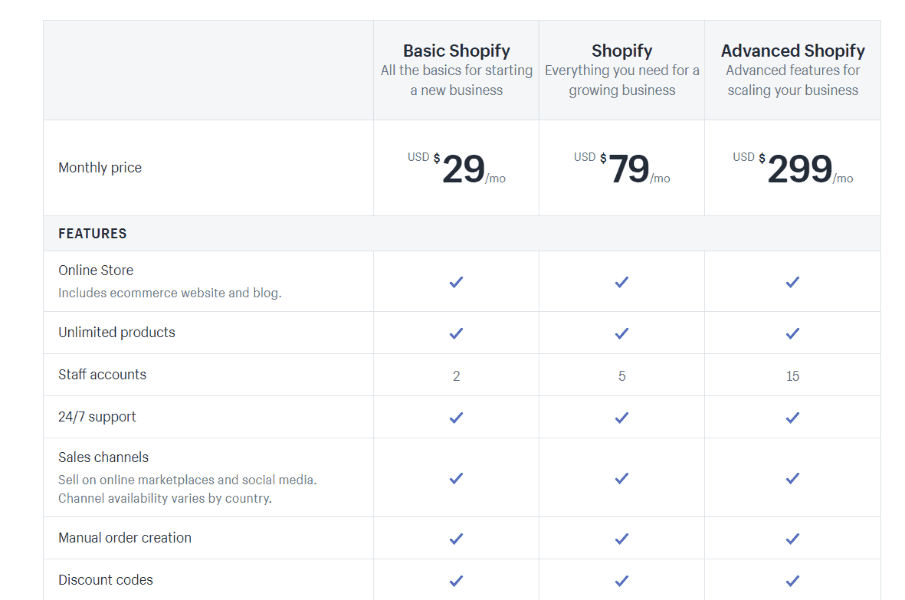Click Unlimited products checkmark under Shopify plan

[x=622, y=333]
